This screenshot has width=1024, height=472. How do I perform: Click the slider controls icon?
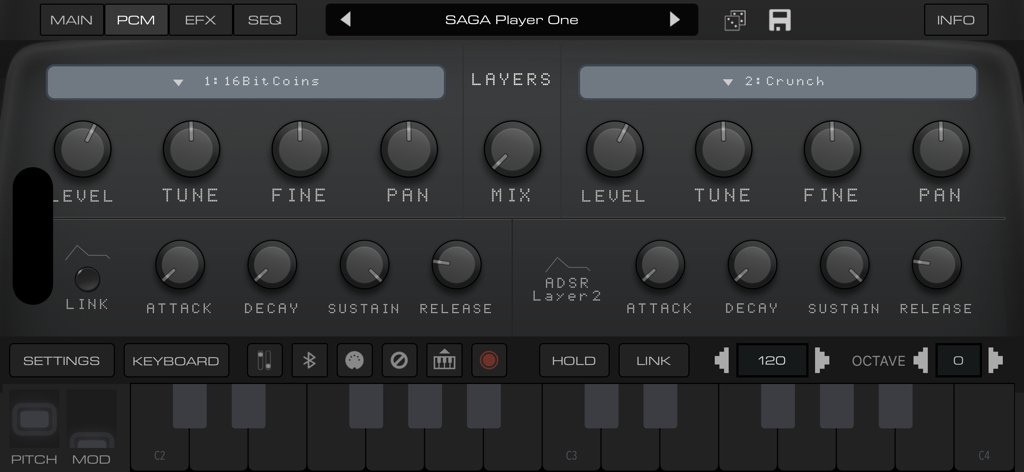264,360
